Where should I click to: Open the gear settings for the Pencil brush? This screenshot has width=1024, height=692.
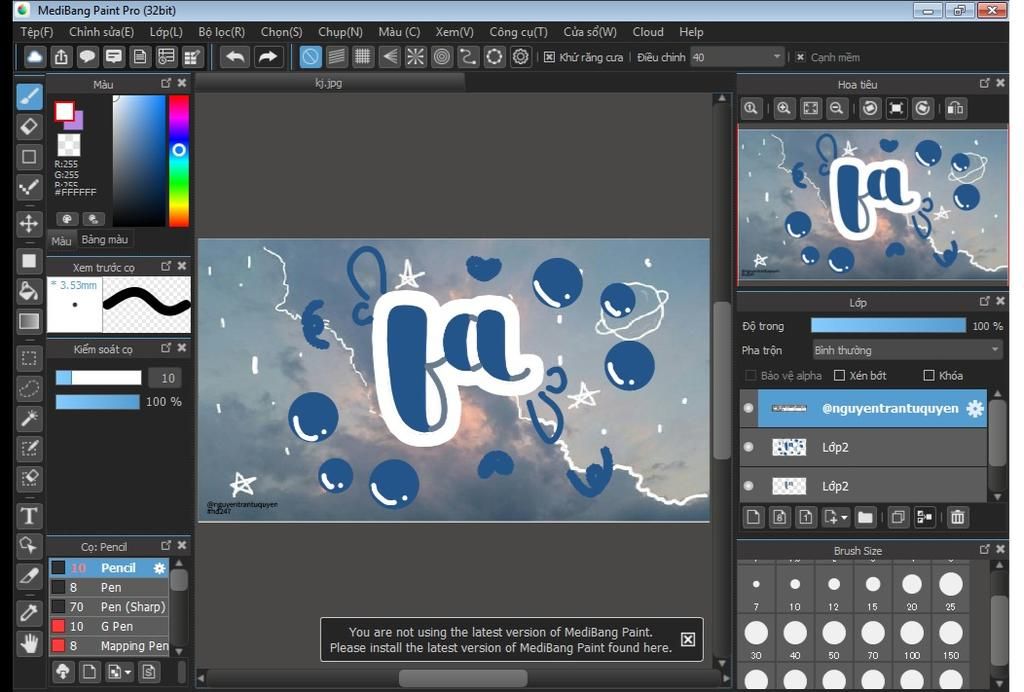click(159, 568)
